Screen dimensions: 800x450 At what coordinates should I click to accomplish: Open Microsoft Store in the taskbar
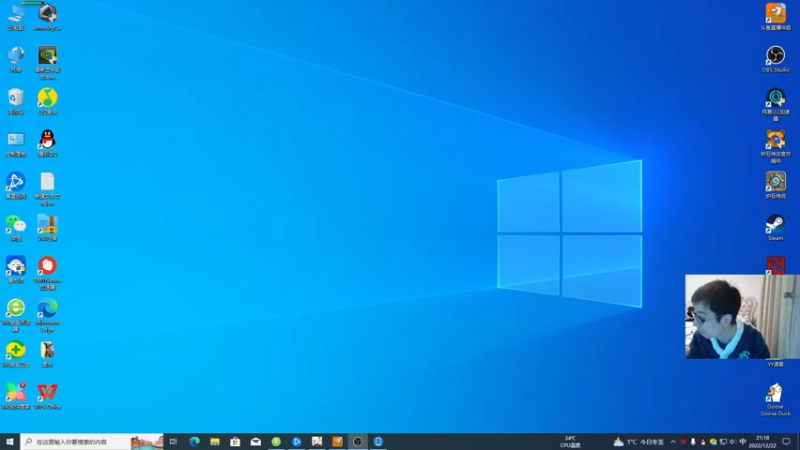pos(235,441)
